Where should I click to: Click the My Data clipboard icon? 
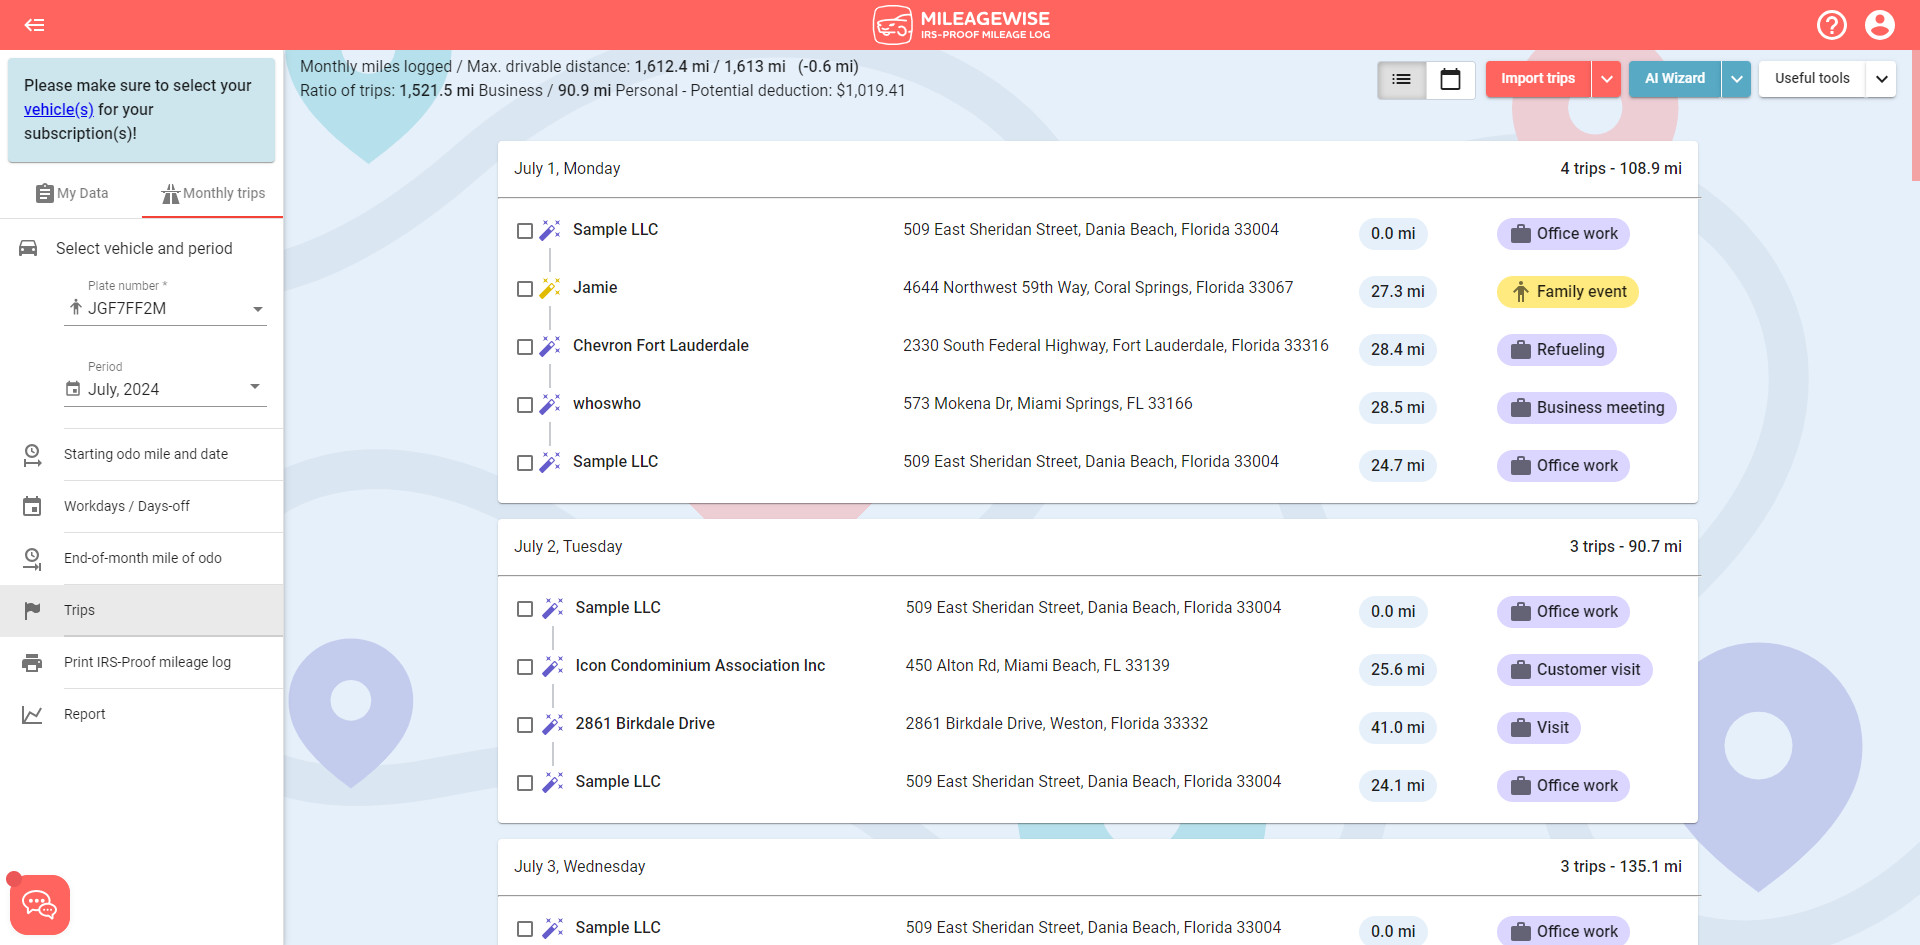(x=45, y=193)
